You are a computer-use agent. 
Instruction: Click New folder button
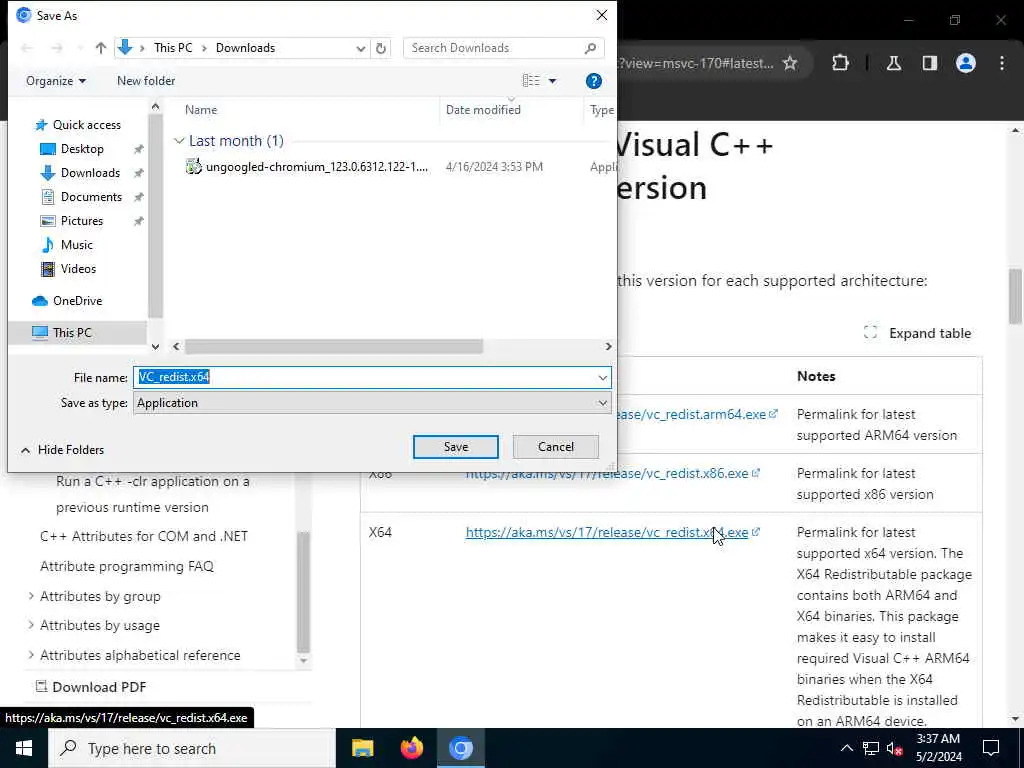coord(146,81)
